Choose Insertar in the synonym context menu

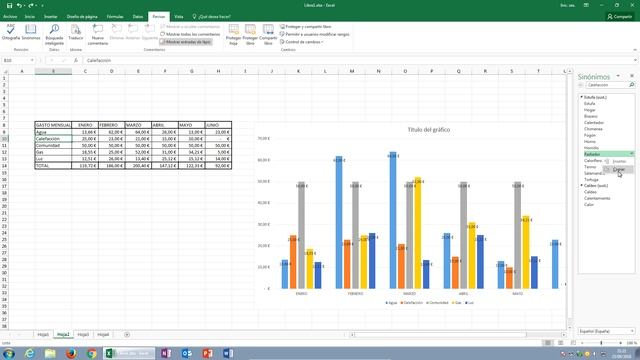(x=618, y=161)
